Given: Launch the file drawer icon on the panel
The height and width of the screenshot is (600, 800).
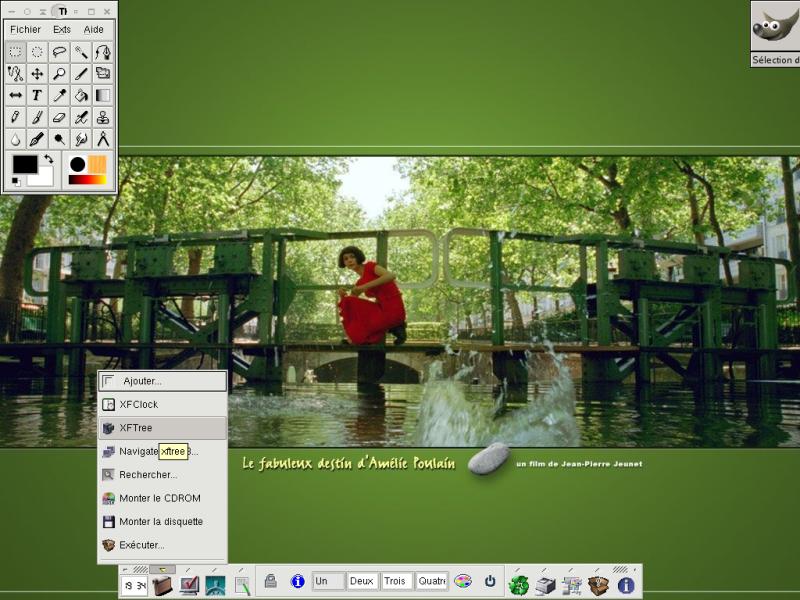Looking at the screenshot, I should (x=162, y=586).
